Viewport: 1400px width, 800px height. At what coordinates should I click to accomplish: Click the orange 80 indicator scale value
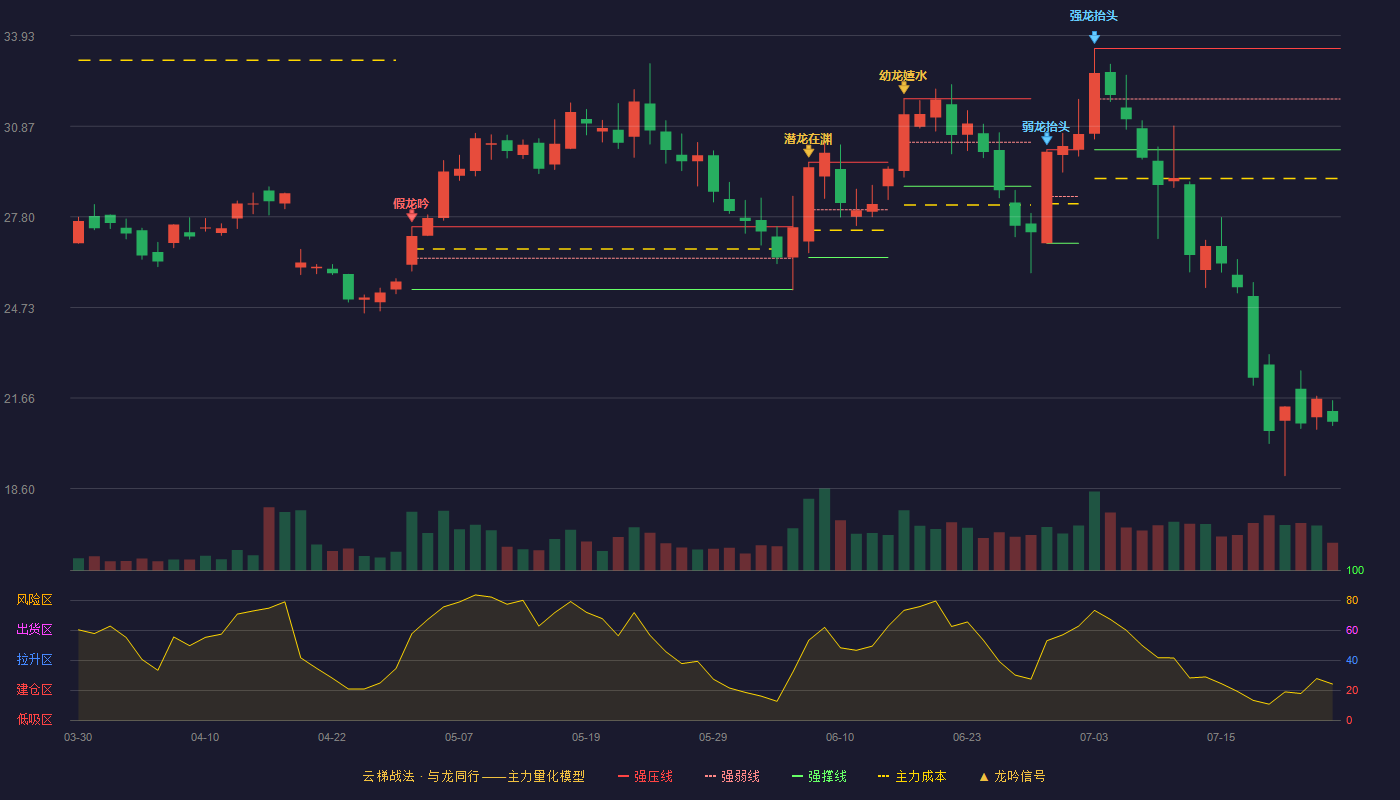coord(1352,600)
